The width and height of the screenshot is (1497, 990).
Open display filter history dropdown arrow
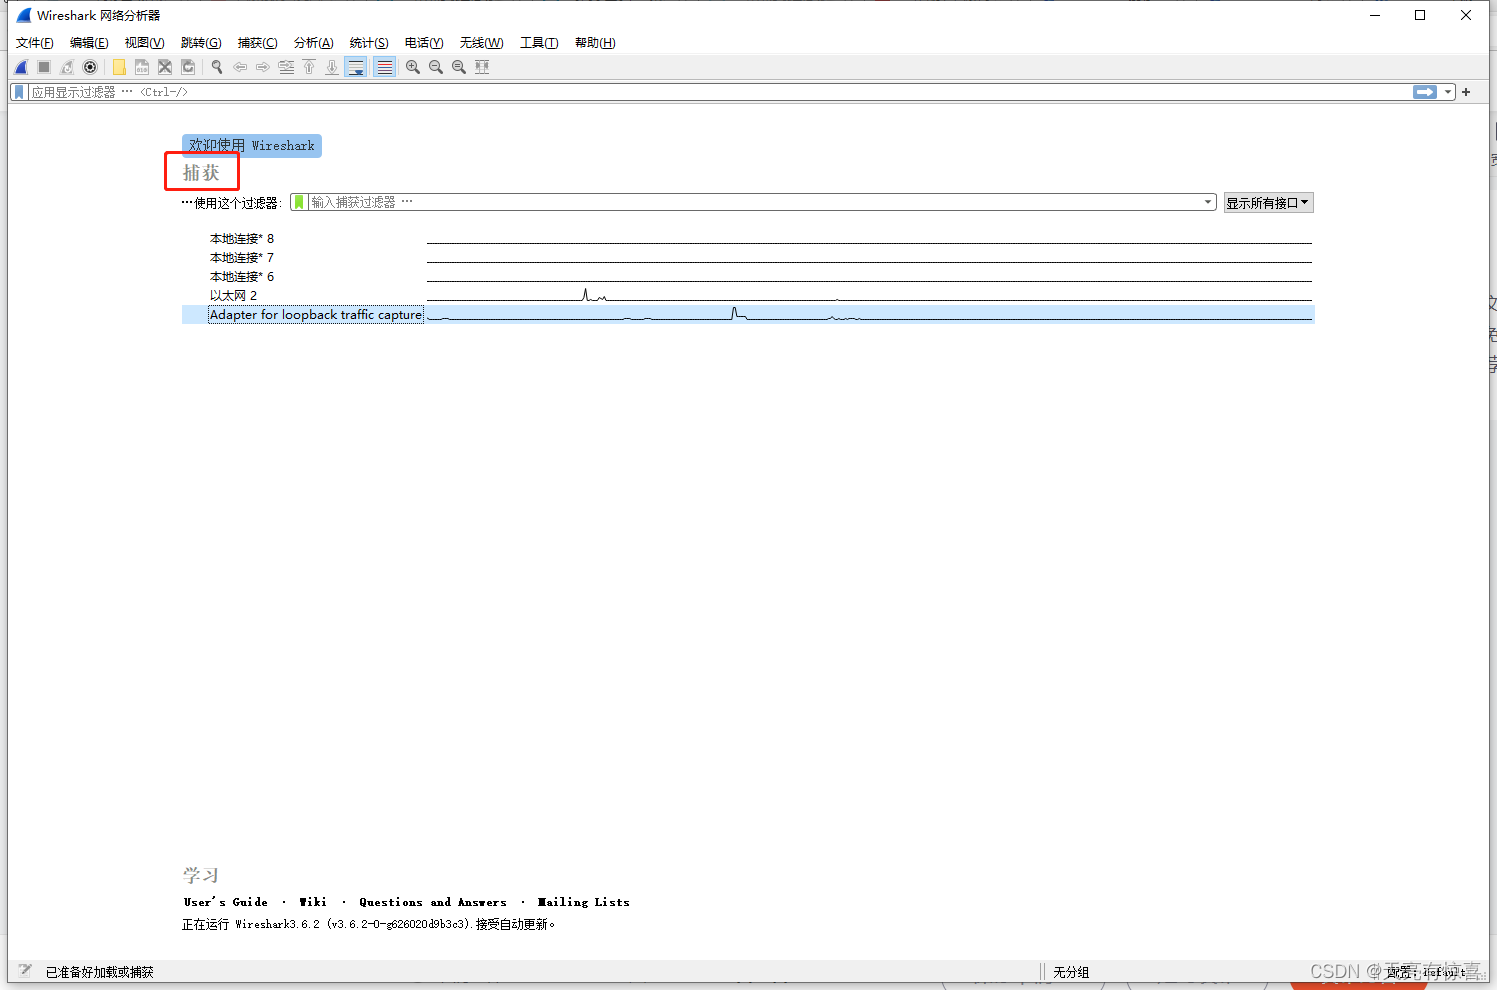pyautogui.click(x=1448, y=92)
